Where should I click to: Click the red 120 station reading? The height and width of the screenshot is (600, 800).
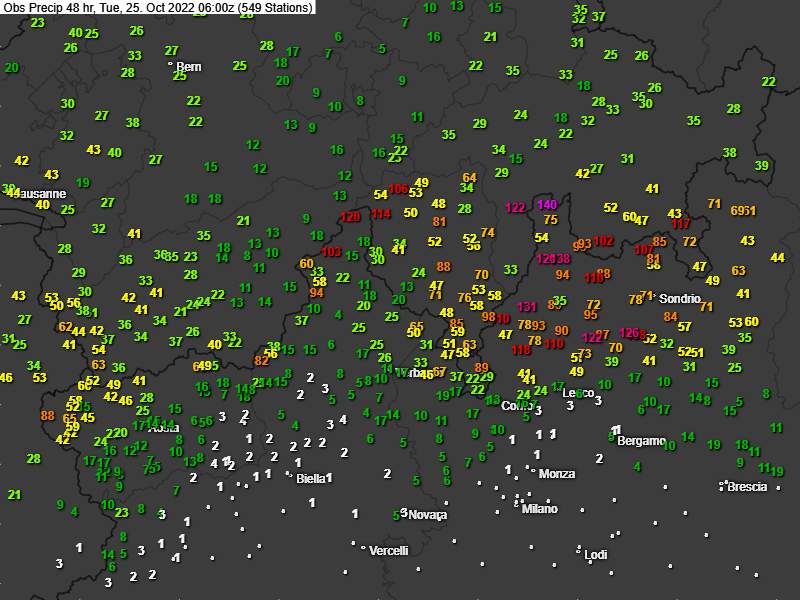click(350, 216)
